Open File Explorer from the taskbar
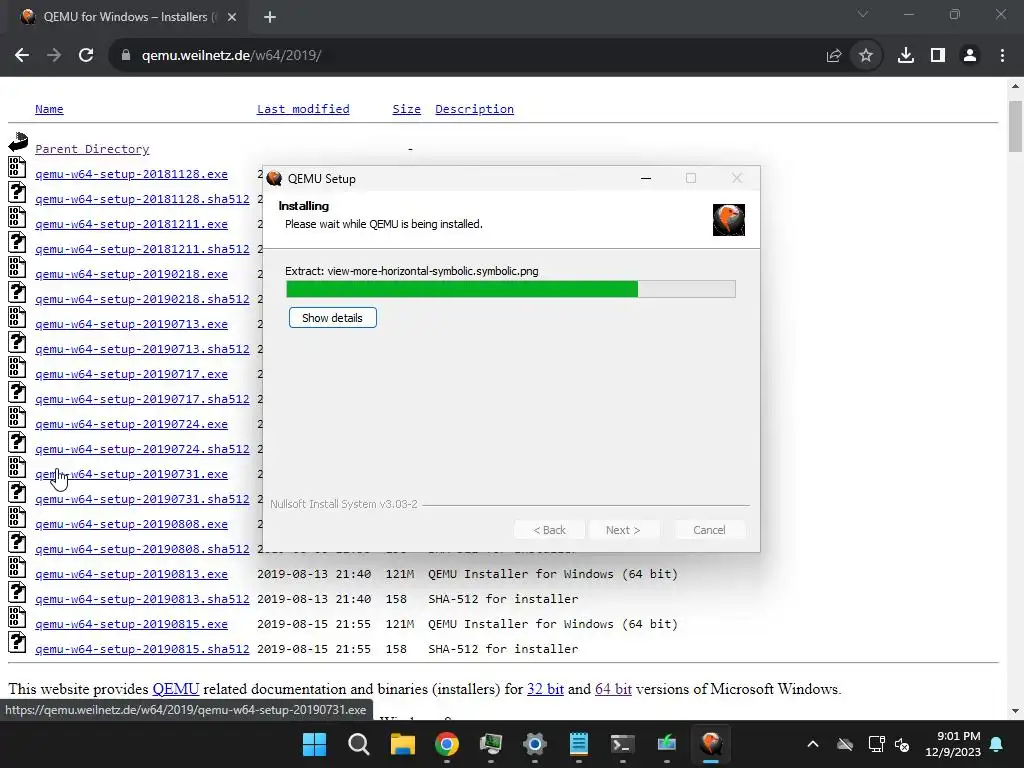Viewport: 1024px width, 768px height. point(402,744)
